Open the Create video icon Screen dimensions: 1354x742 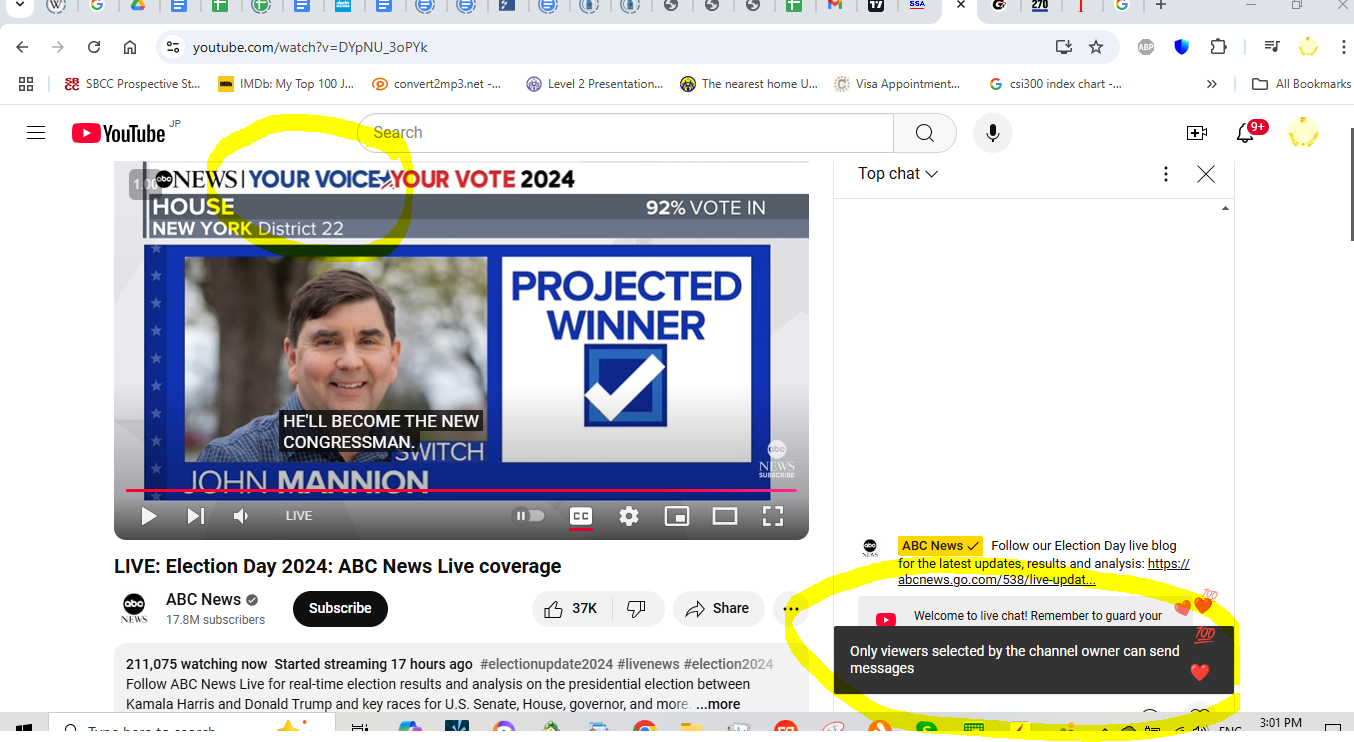[x=1197, y=133]
